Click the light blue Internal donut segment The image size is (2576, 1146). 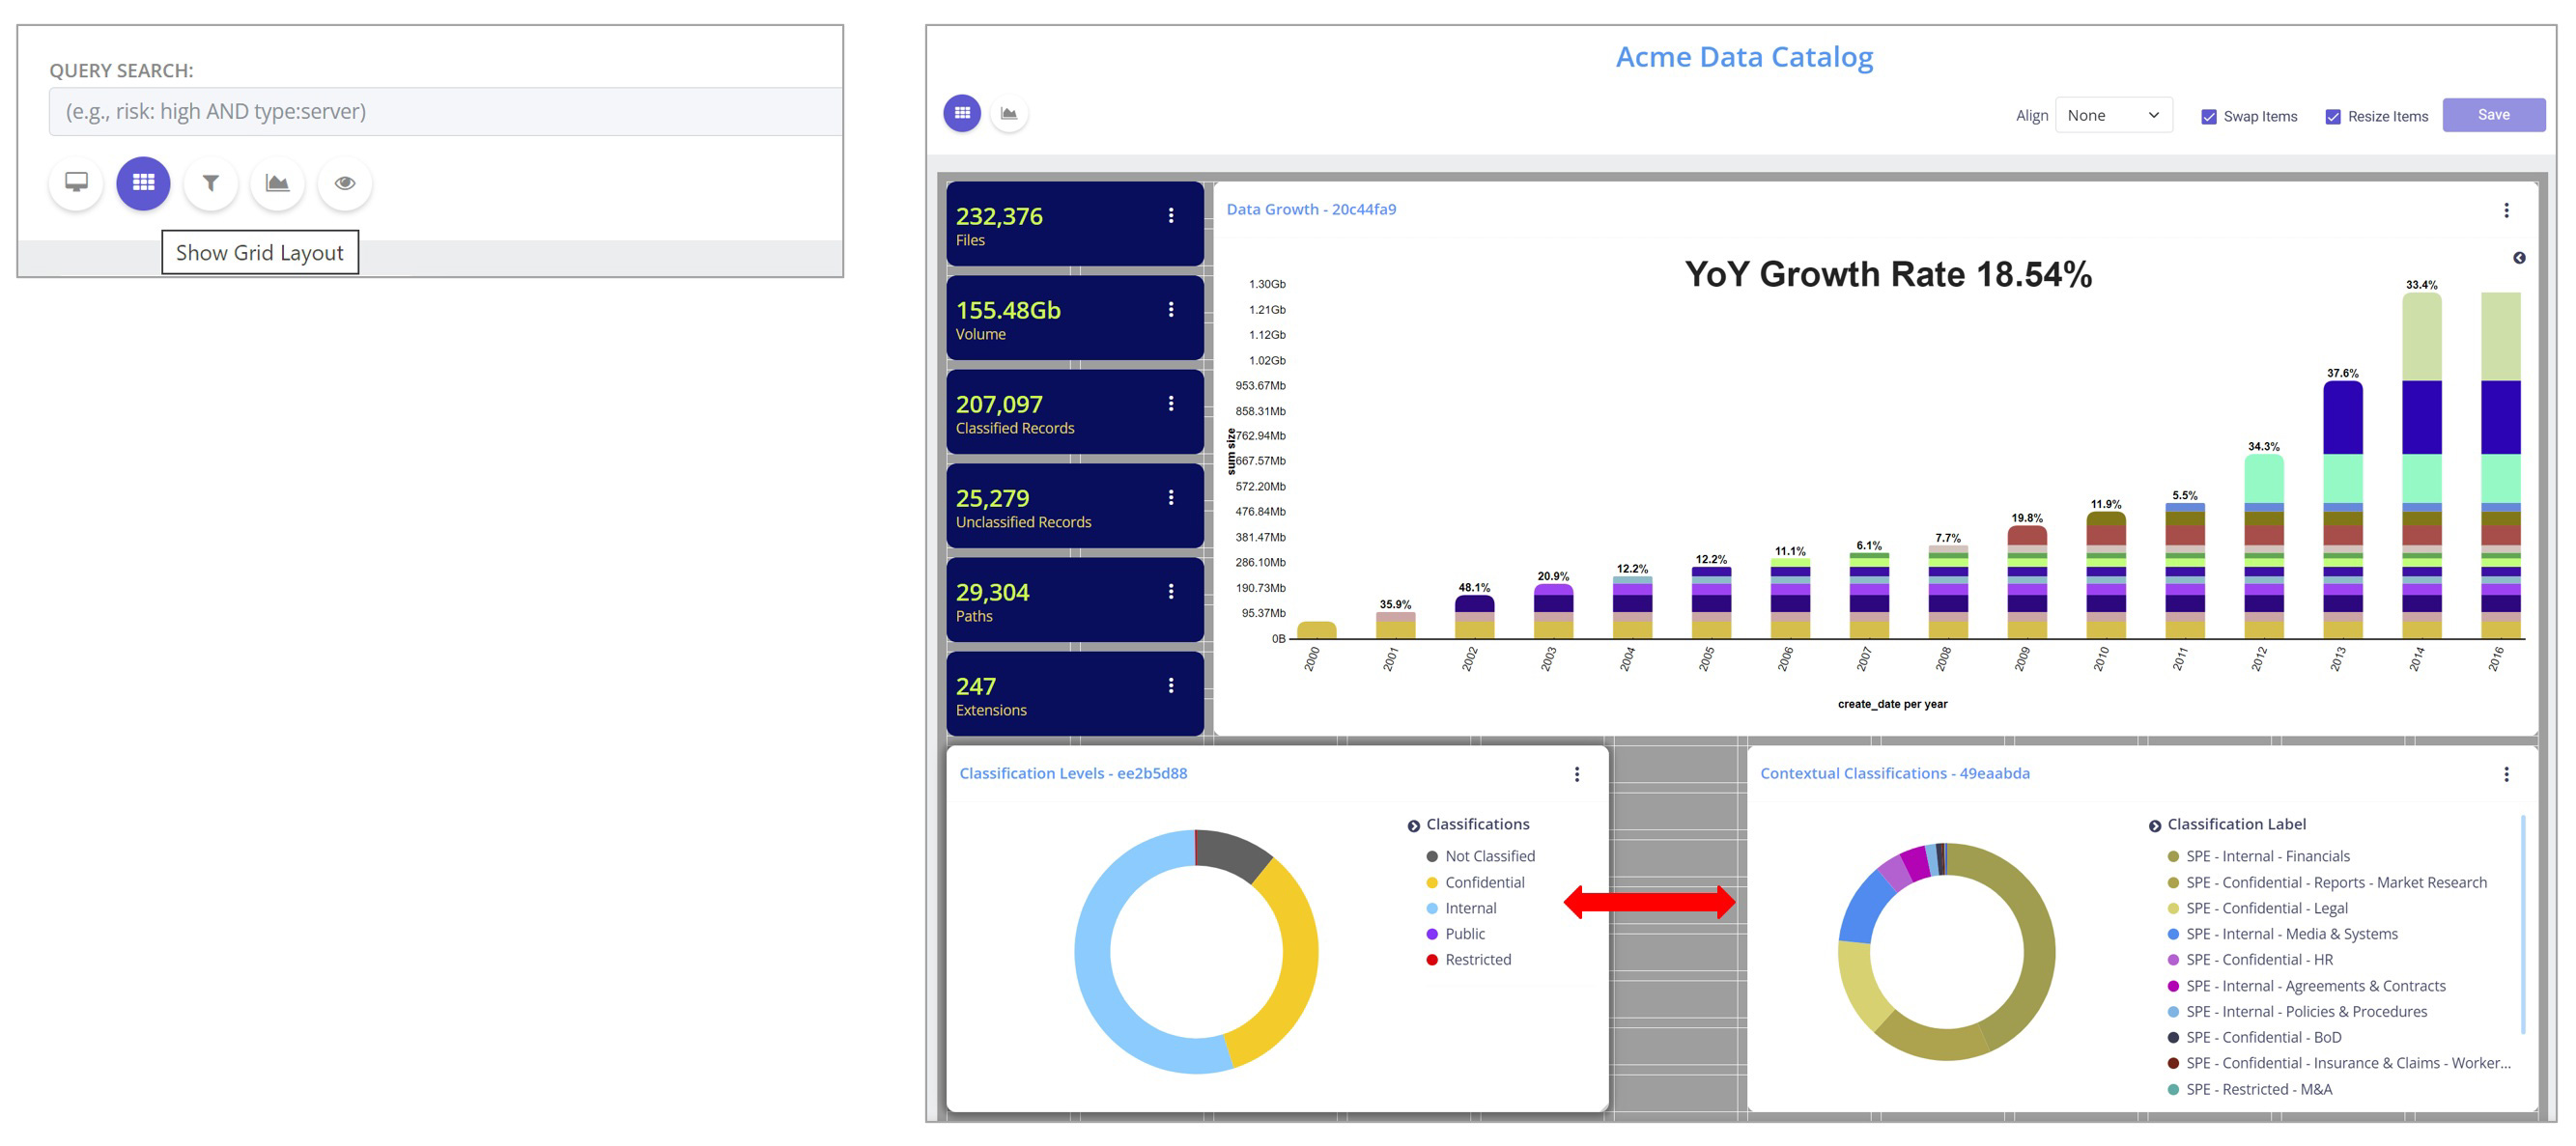tap(1095, 965)
